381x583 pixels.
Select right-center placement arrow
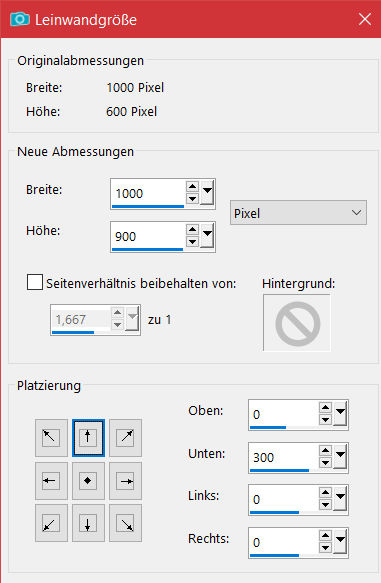pyautogui.click(x=126, y=481)
